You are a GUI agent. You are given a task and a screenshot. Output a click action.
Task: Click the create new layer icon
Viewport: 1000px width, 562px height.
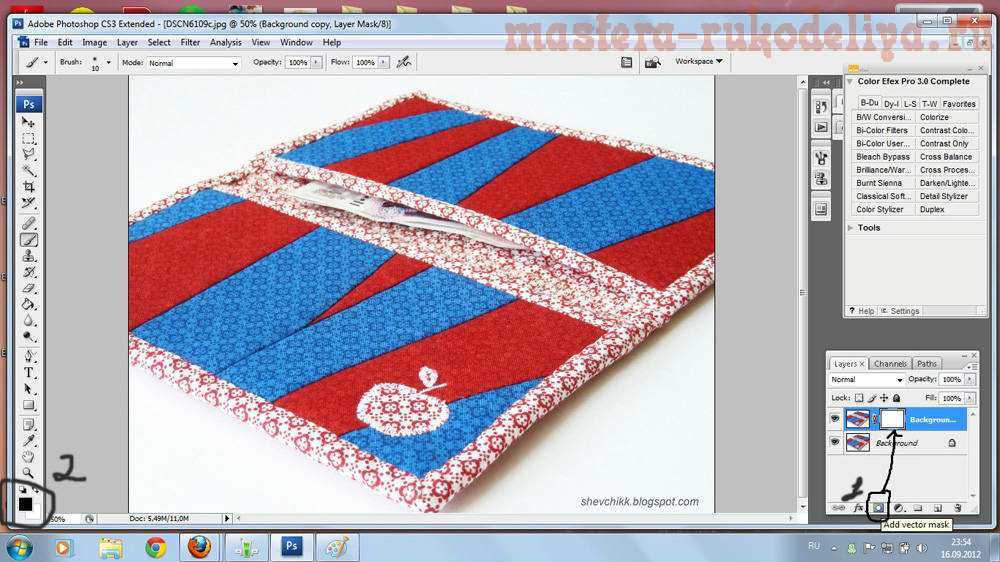click(x=938, y=508)
